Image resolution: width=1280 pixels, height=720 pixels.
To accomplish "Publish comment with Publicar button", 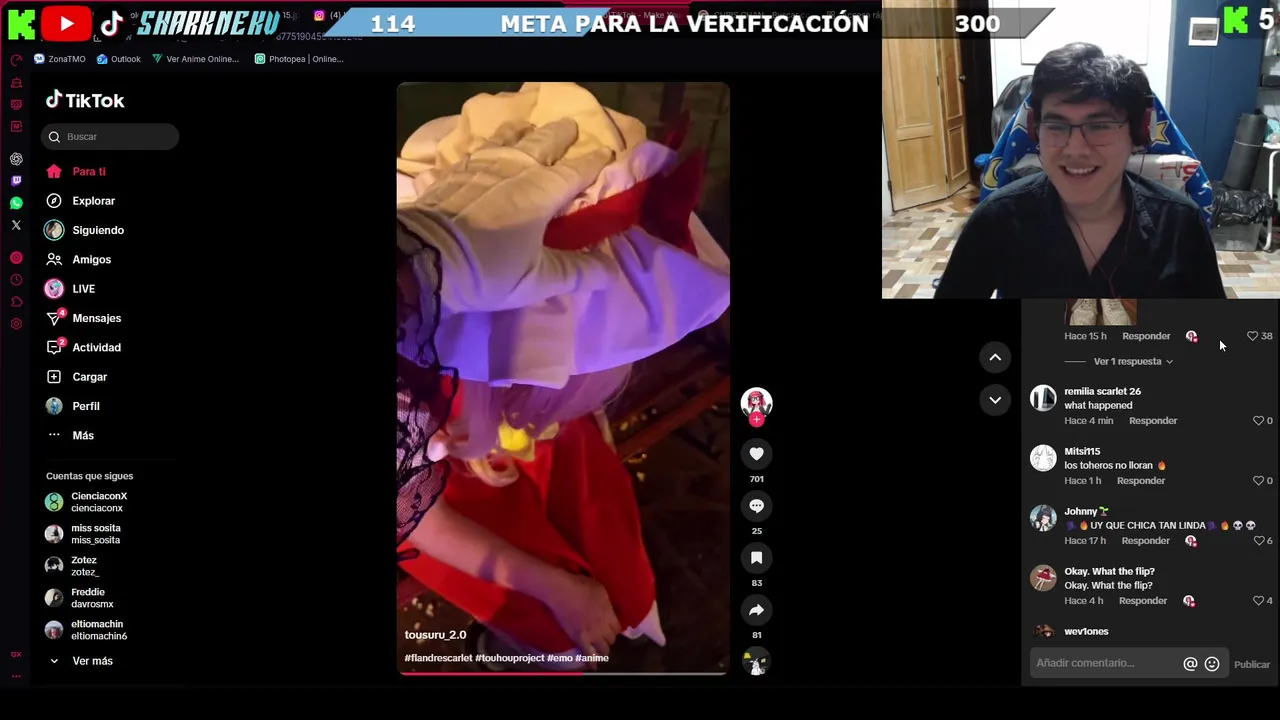I will pyautogui.click(x=1251, y=664).
